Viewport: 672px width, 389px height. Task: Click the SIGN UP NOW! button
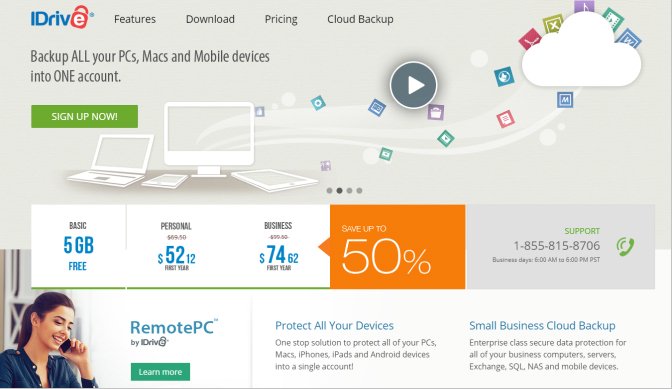tap(84, 117)
